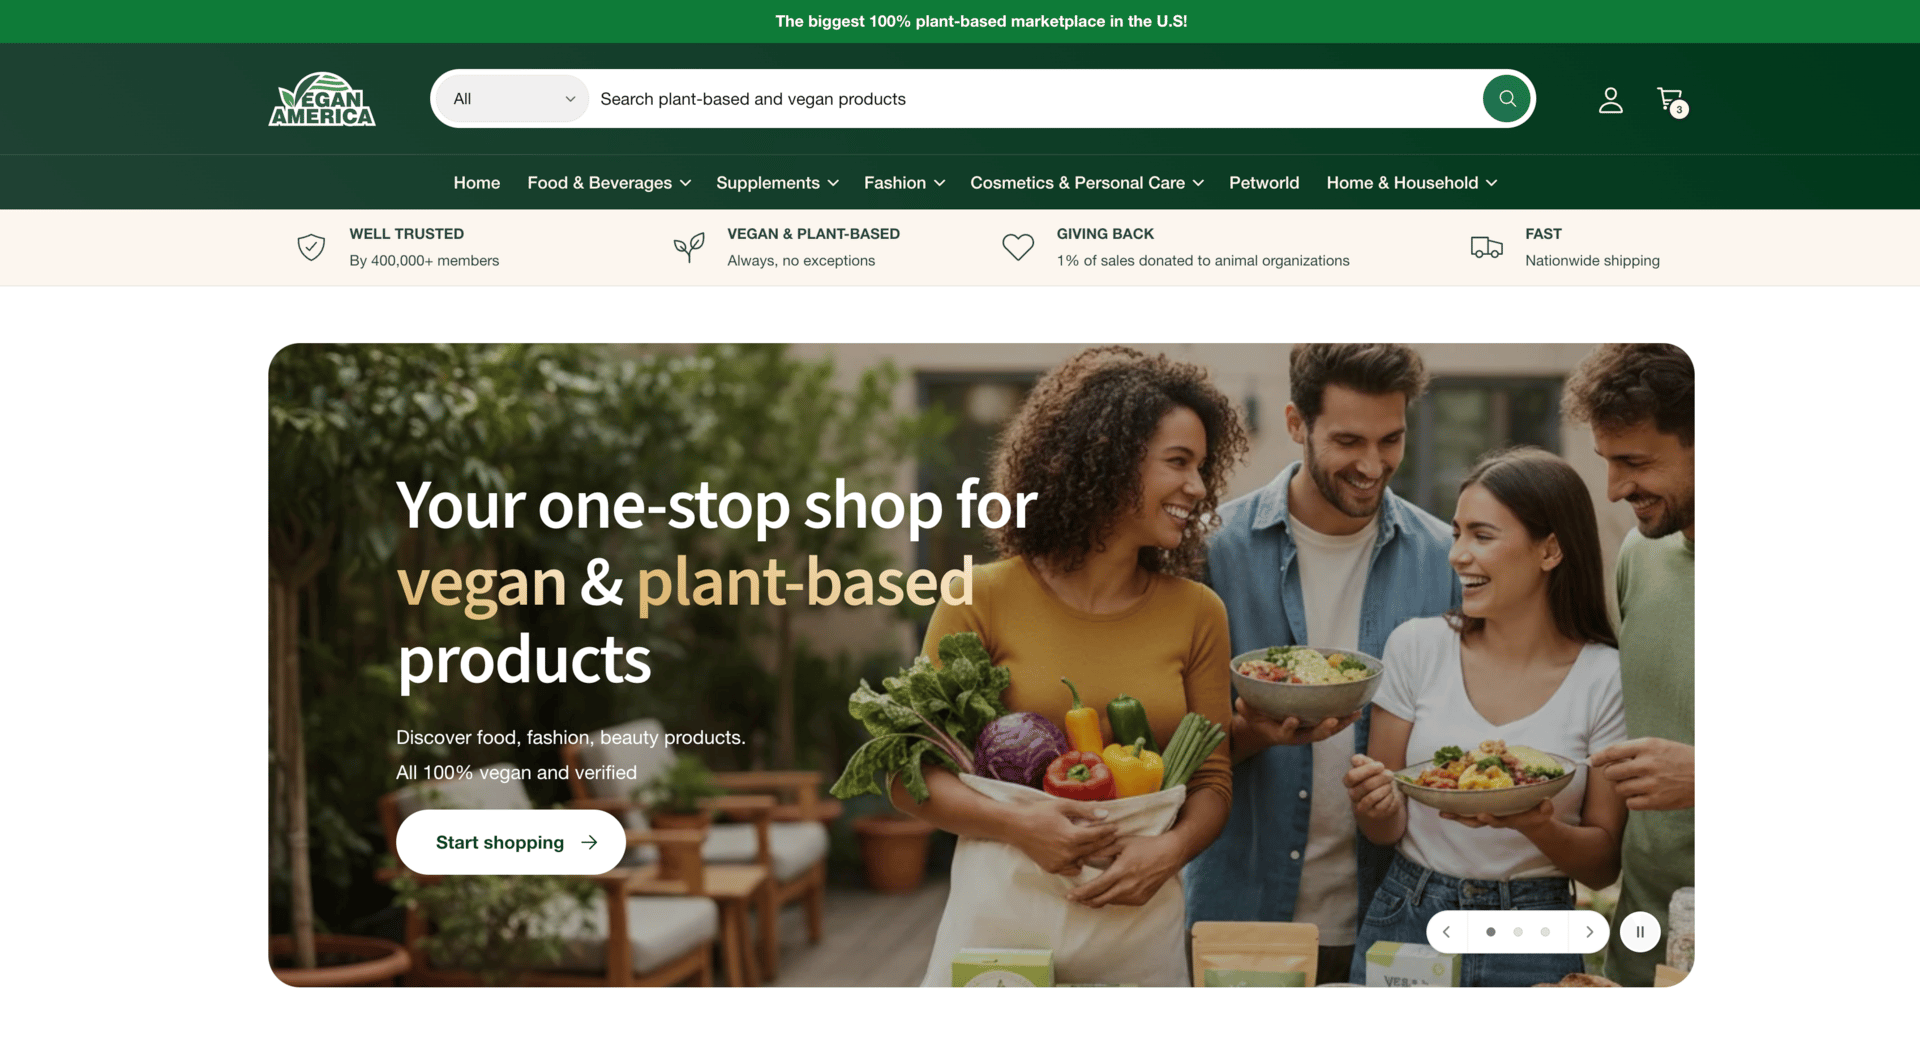This screenshot has height=1044, width=1920.
Task: Click the Well Trusted shield icon
Action: click(311, 247)
